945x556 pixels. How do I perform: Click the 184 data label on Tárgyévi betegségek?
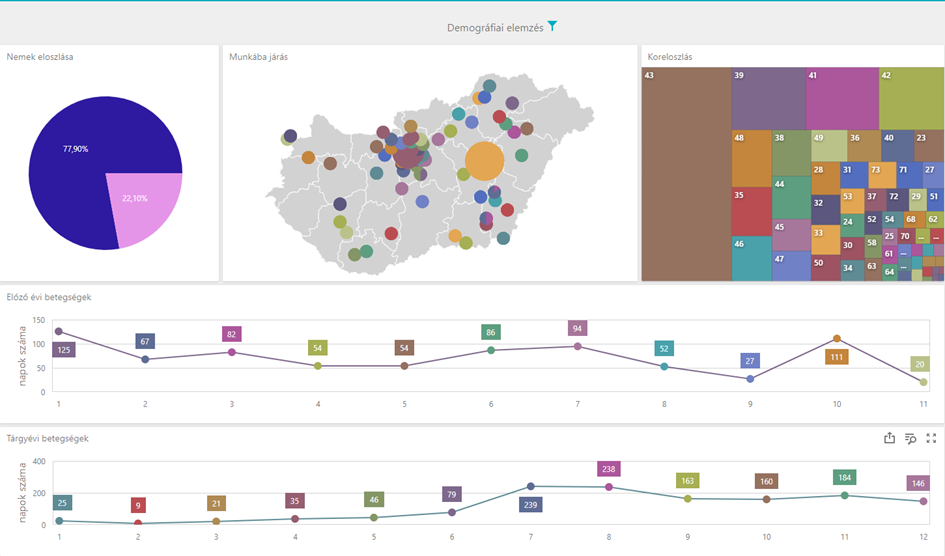click(x=844, y=478)
